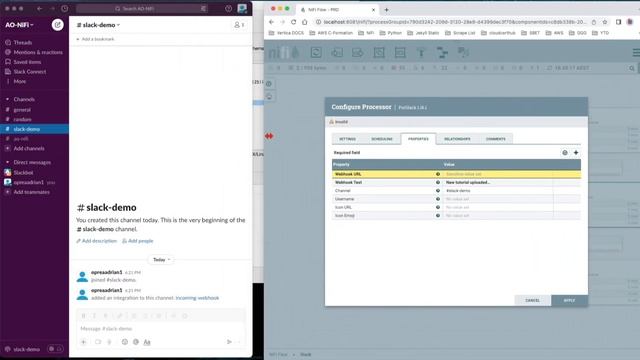Viewport: 640px width, 360px height.
Task: Click the browser home icon
Action: pyautogui.click(x=304, y=22)
